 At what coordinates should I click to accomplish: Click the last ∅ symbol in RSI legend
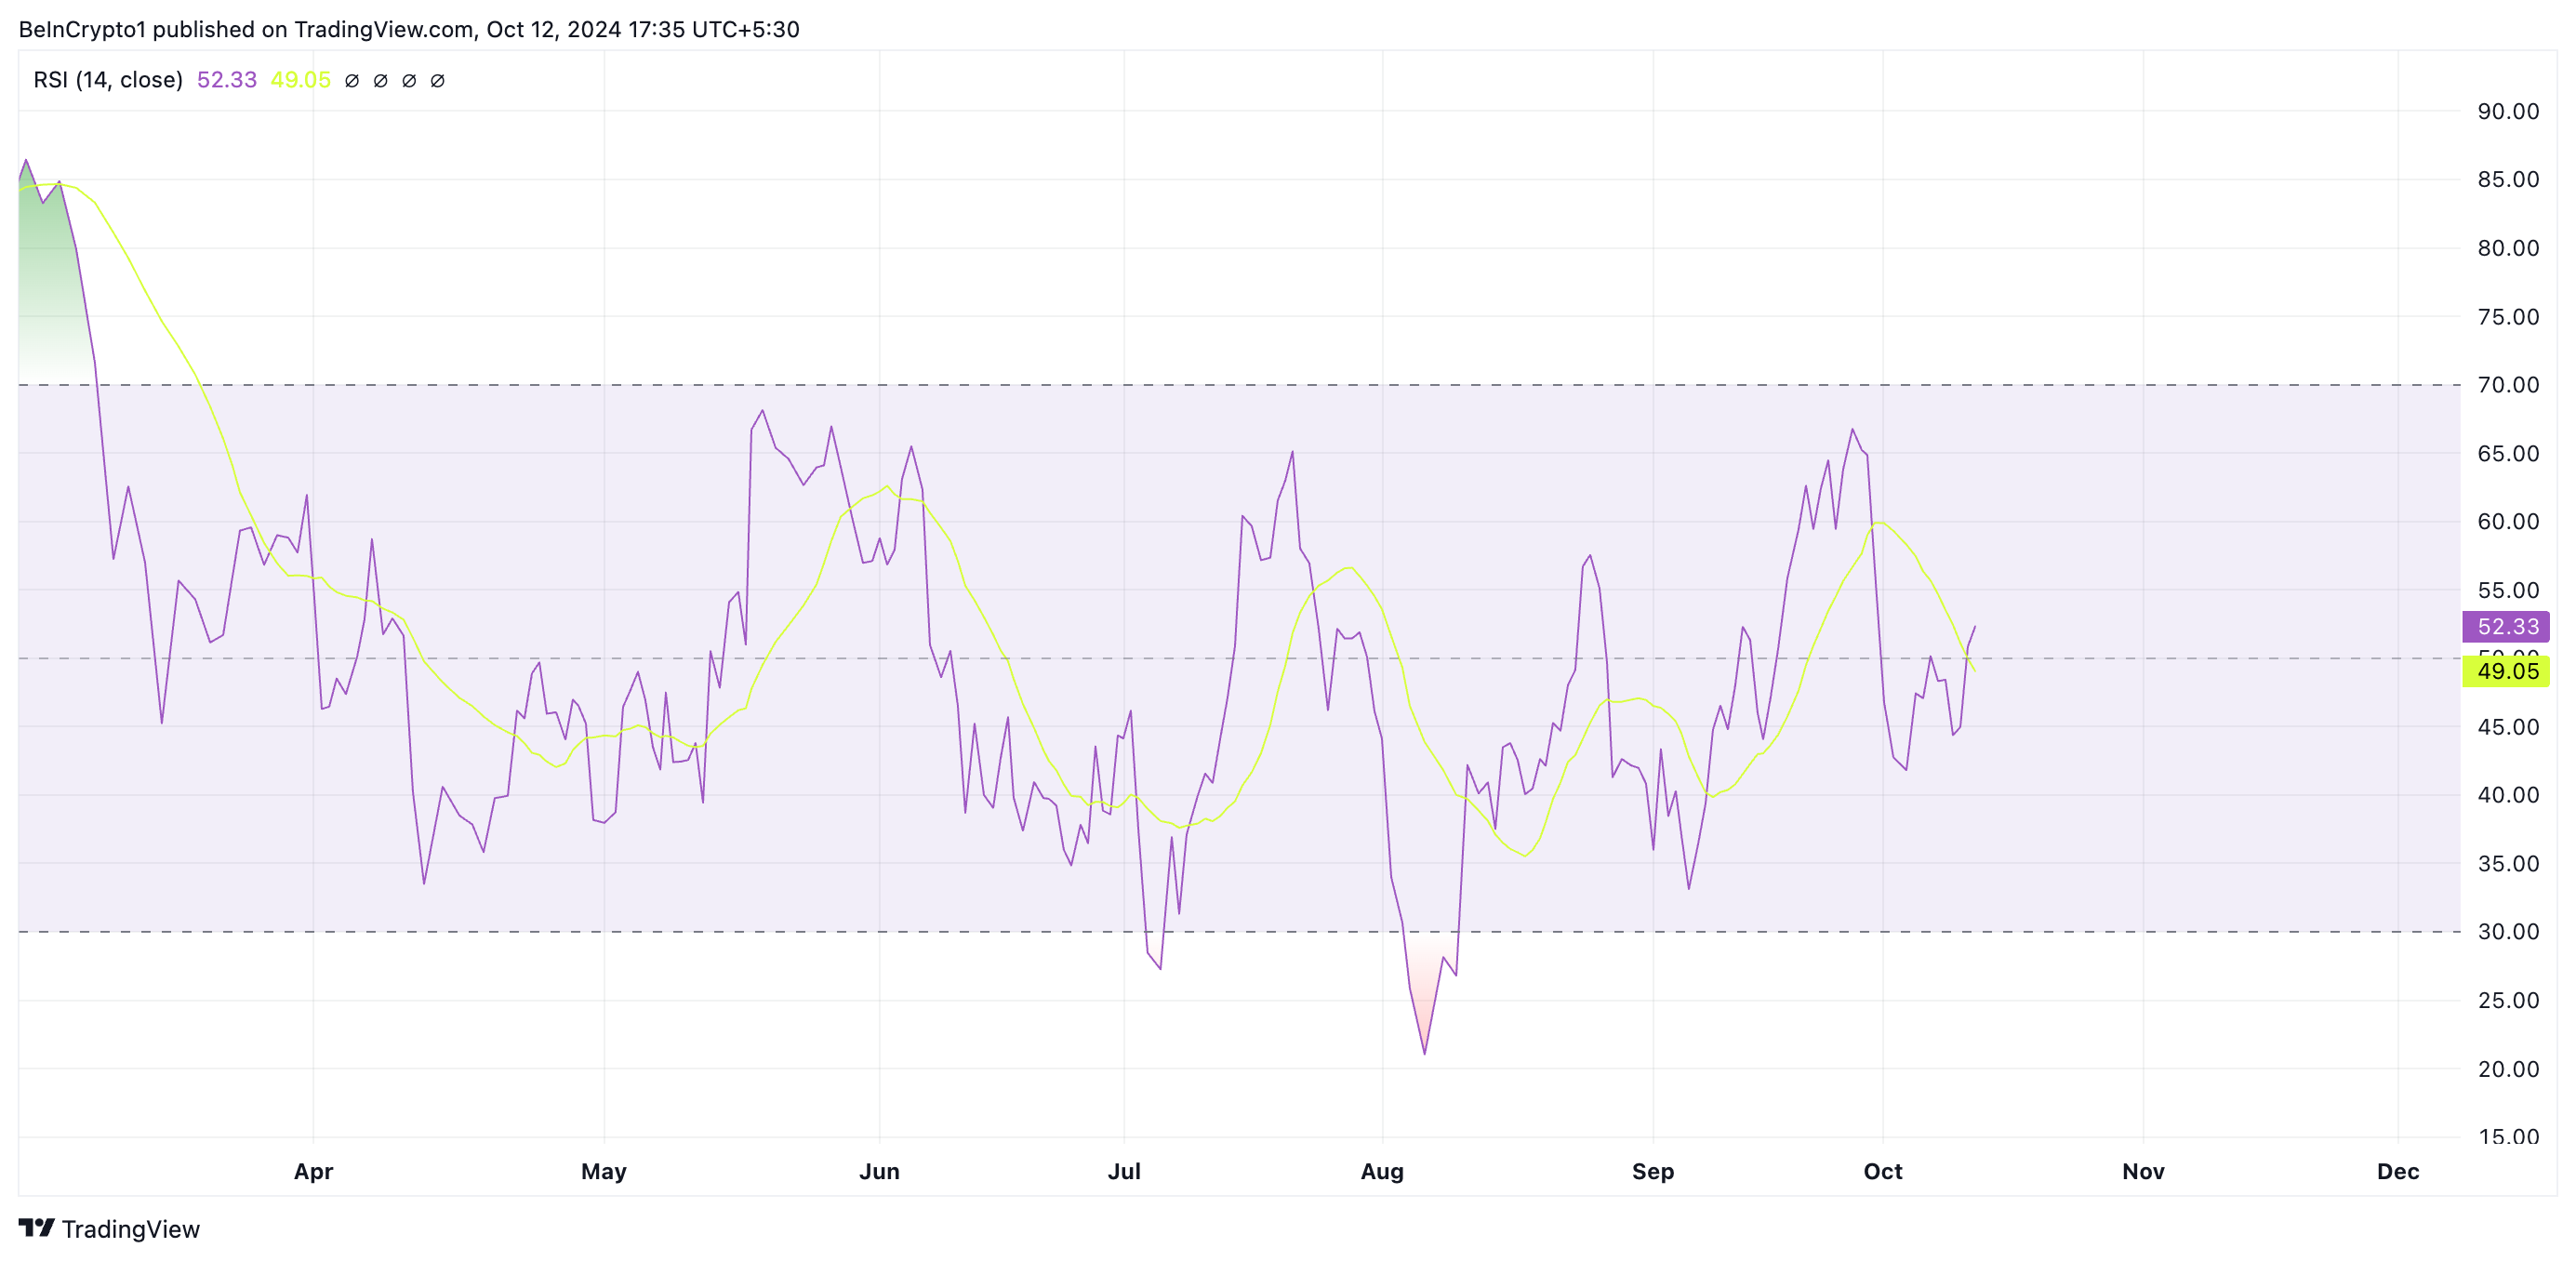coord(437,81)
